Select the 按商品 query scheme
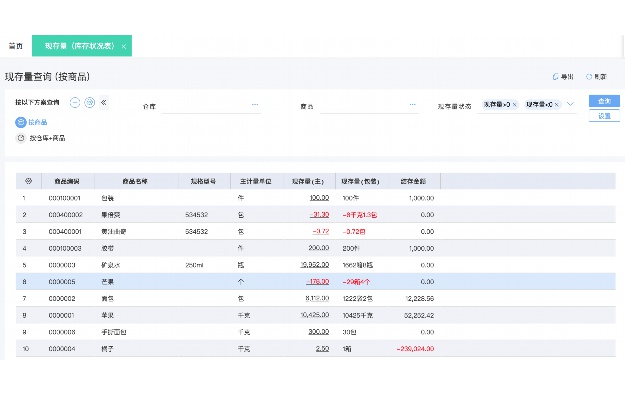 click(31, 122)
